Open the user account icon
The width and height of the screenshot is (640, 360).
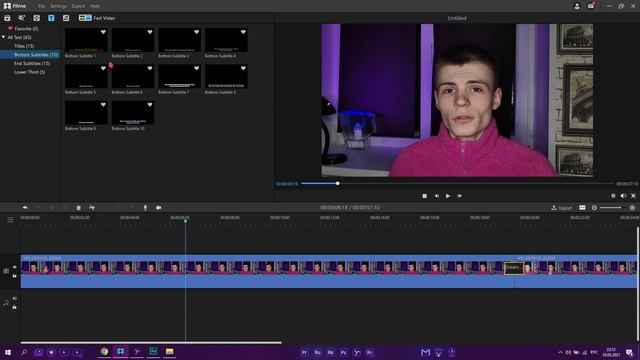[x=577, y=6]
